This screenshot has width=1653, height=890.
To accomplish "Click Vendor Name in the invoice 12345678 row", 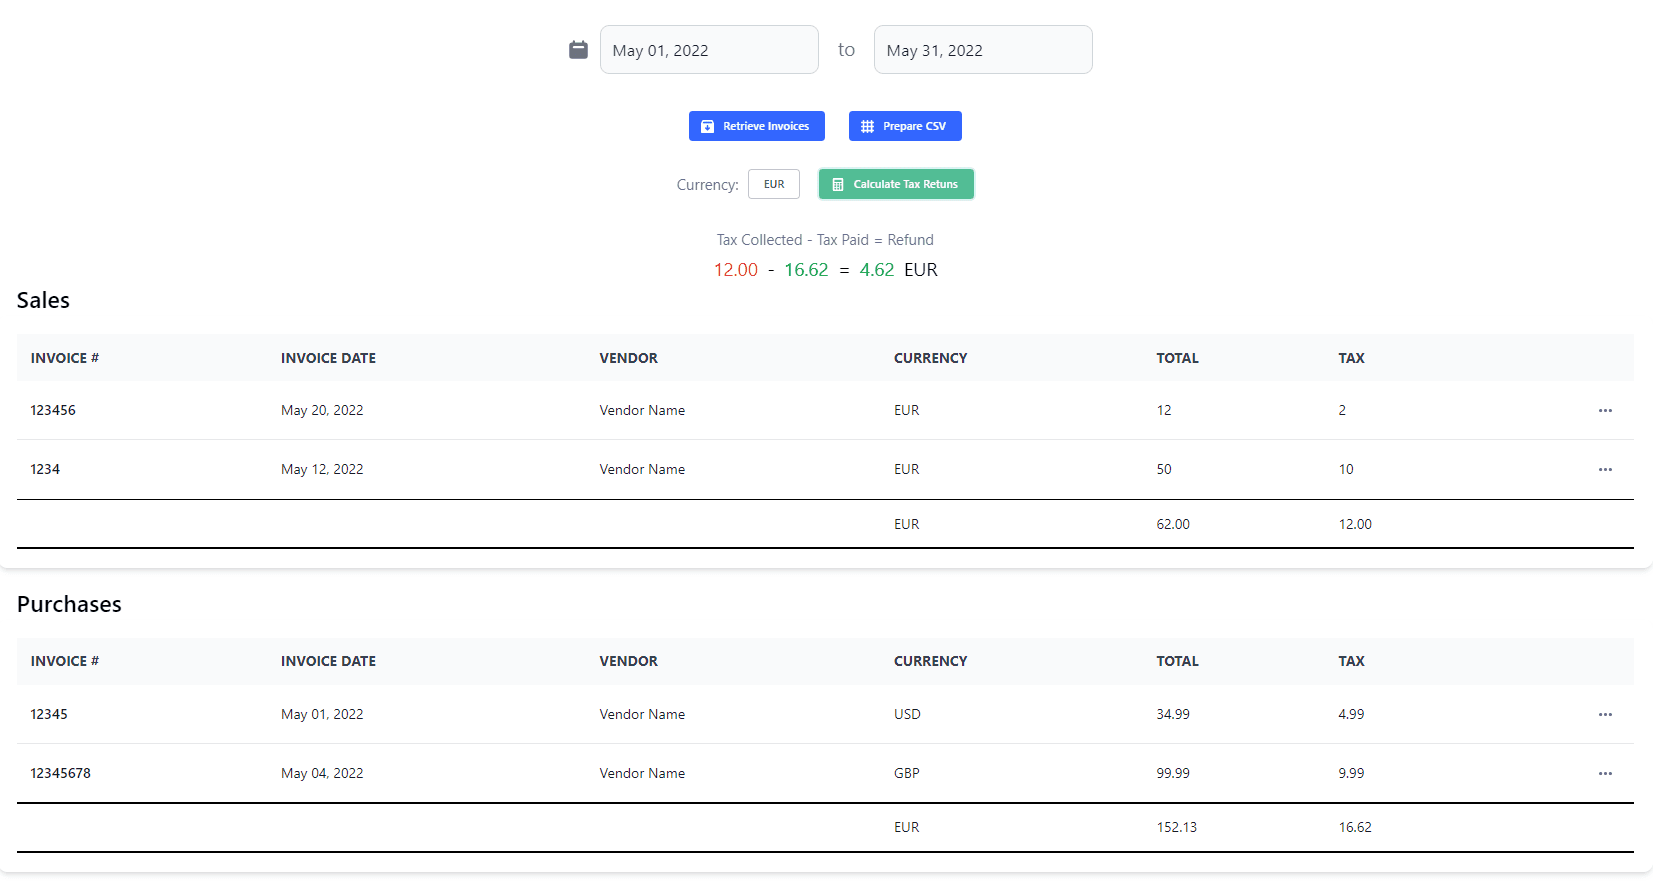I will (642, 773).
